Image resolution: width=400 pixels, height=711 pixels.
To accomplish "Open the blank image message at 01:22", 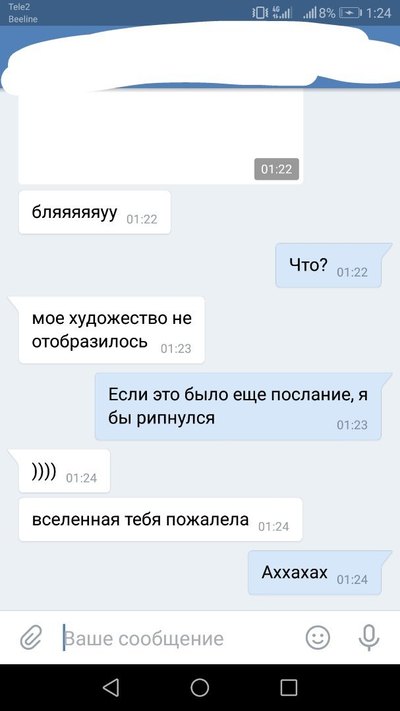I will point(161,136).
